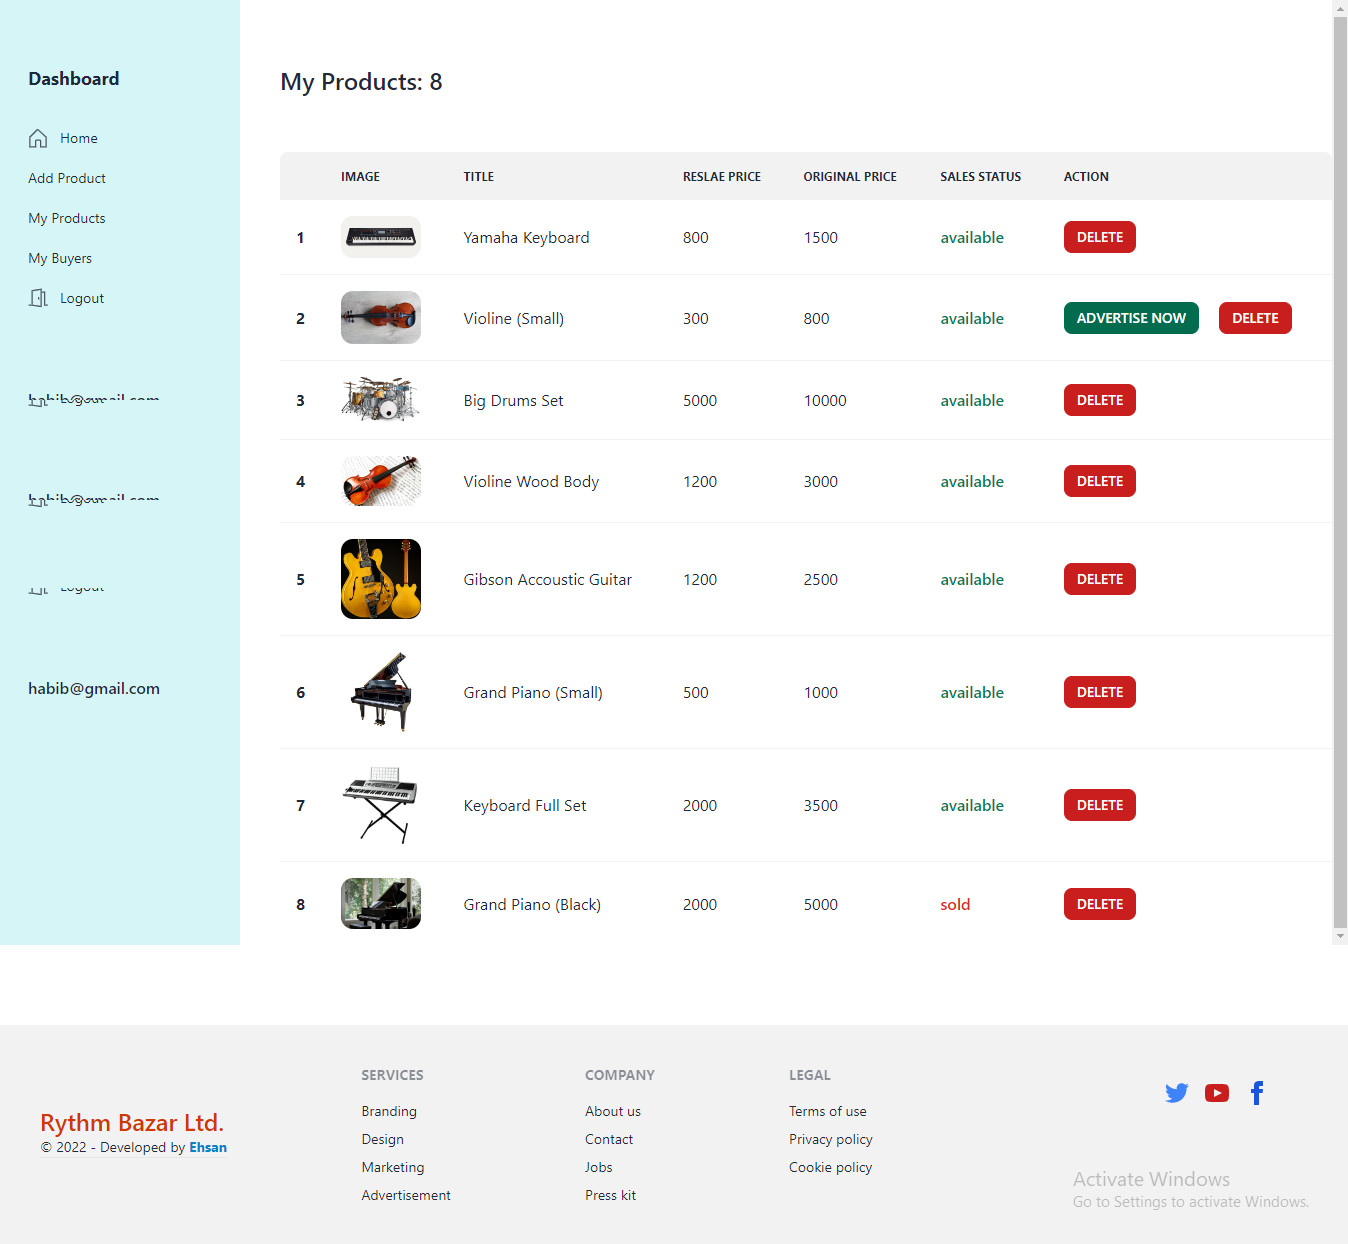1348x1244 pixels.
Task: Delete the Yamaha Keyboard product
Action: pyautogui.click(x=1099, y=237)
